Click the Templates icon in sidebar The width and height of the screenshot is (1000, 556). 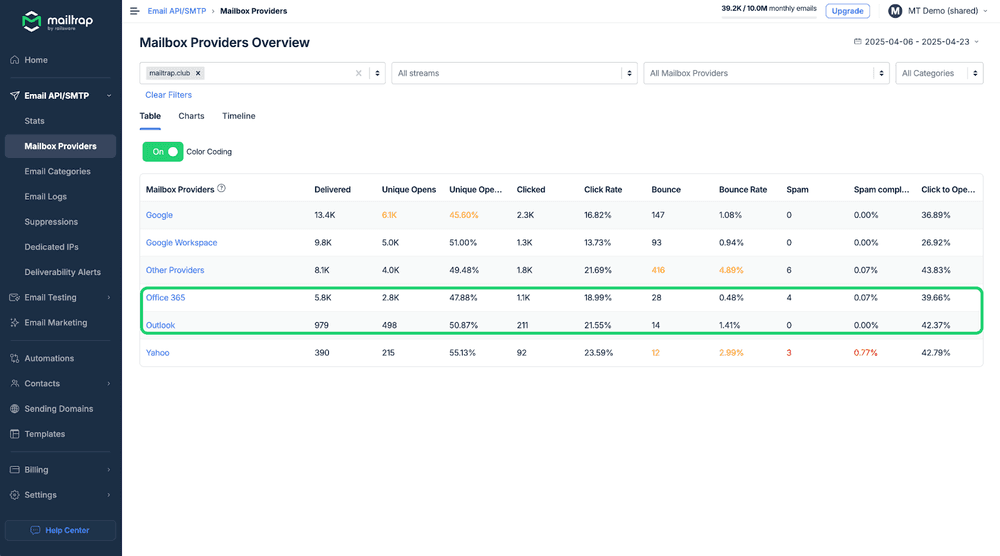tap(15, 434)
